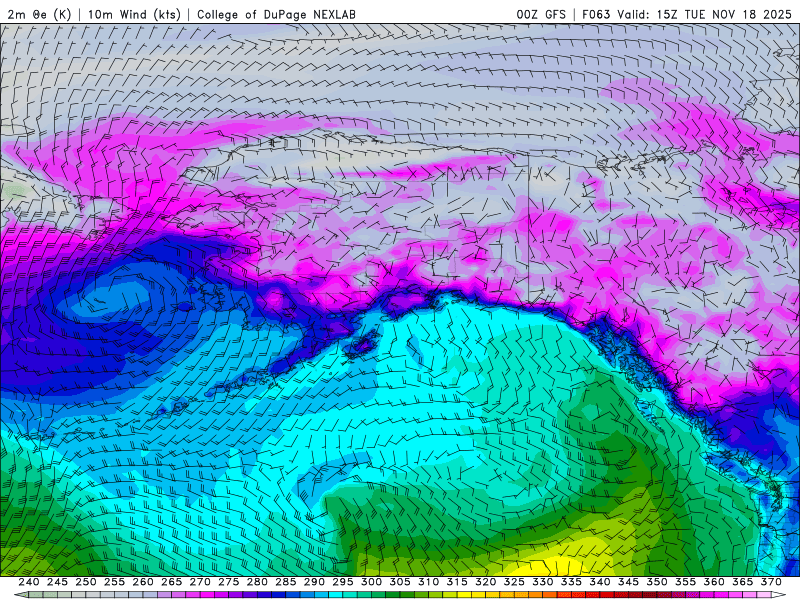Click the 330 colorbar label

(x=543, y=582)
